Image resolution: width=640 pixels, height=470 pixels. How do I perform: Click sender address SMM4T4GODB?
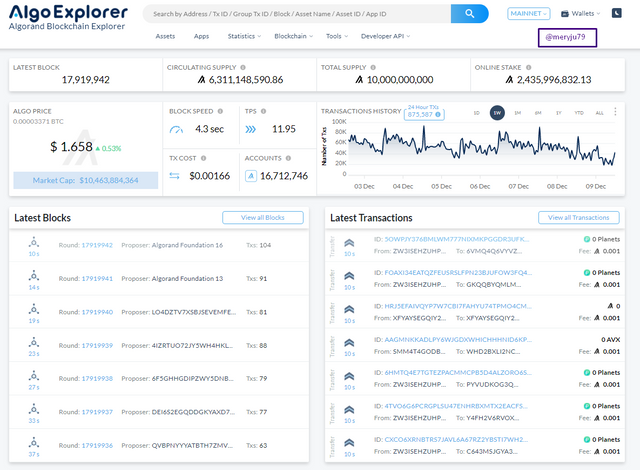pyautogui.click(x=419, y=352)
